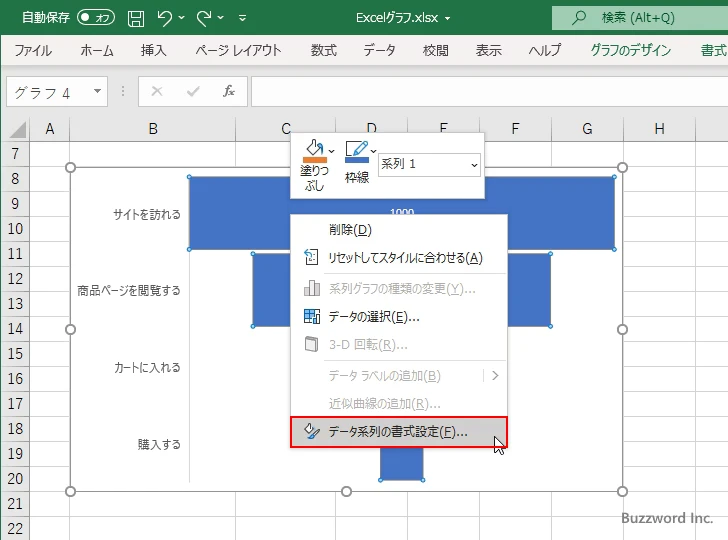This screenshot has width=728, height=540.
Task: Open the ページ レイアウト tab
Action: pos(238,50)
